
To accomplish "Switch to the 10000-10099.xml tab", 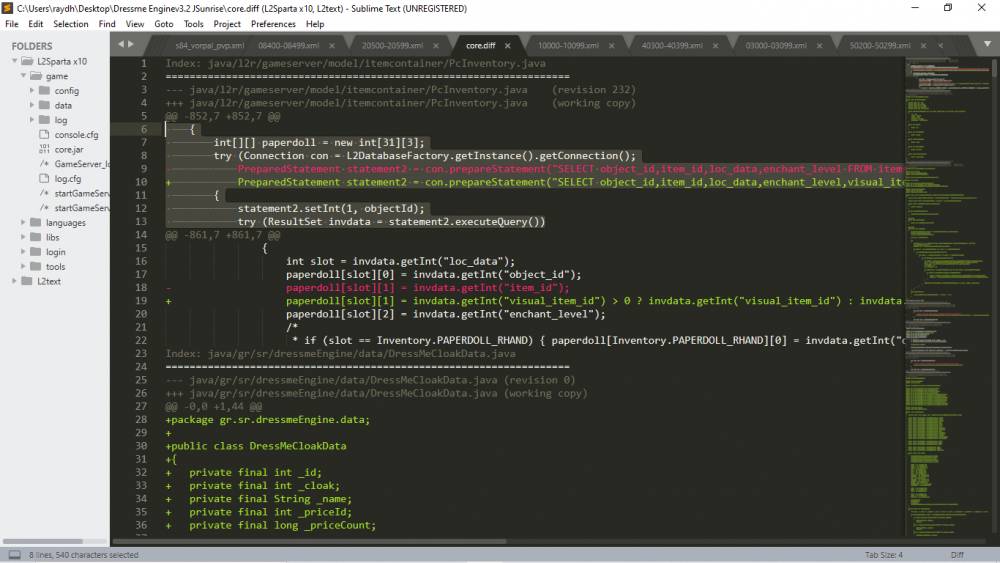I will [567, 46].
